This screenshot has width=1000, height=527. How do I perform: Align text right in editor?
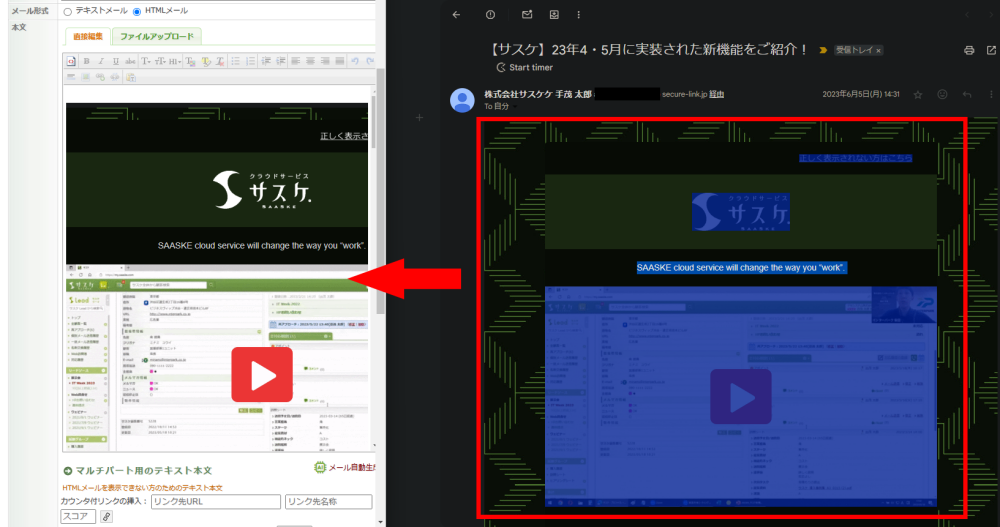coord(325,61)
